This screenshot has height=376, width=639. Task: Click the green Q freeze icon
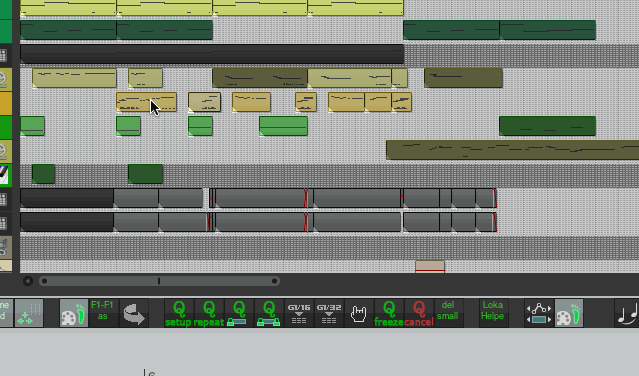[389, 313]
